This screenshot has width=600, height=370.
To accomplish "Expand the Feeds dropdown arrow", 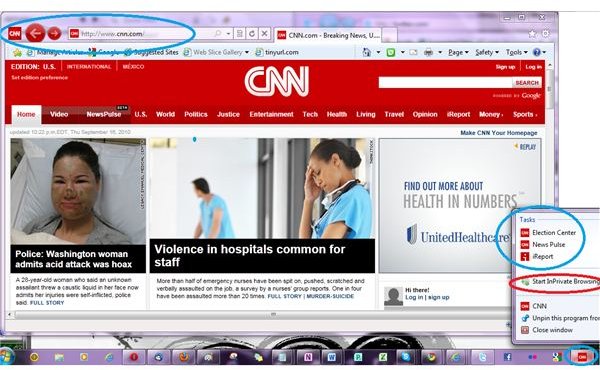I will [403, 52].
